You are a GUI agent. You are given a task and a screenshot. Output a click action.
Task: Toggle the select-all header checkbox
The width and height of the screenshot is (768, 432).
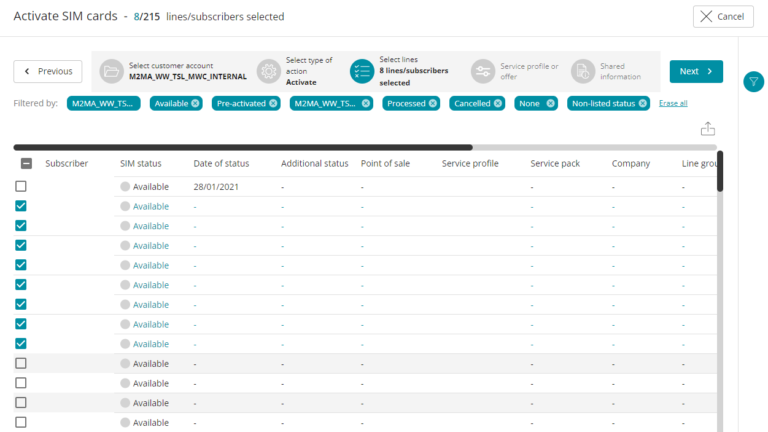tap(26, 164)
